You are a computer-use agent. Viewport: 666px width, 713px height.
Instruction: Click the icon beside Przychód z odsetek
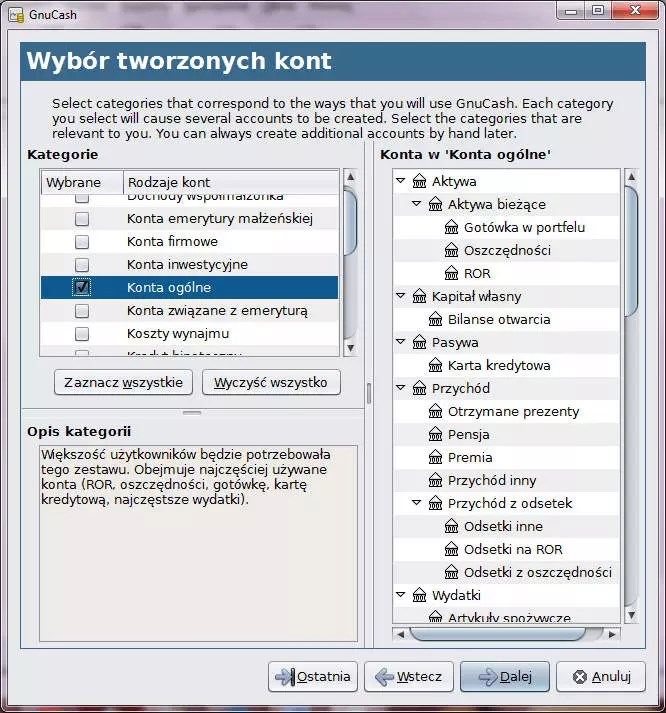pos(435,503)
